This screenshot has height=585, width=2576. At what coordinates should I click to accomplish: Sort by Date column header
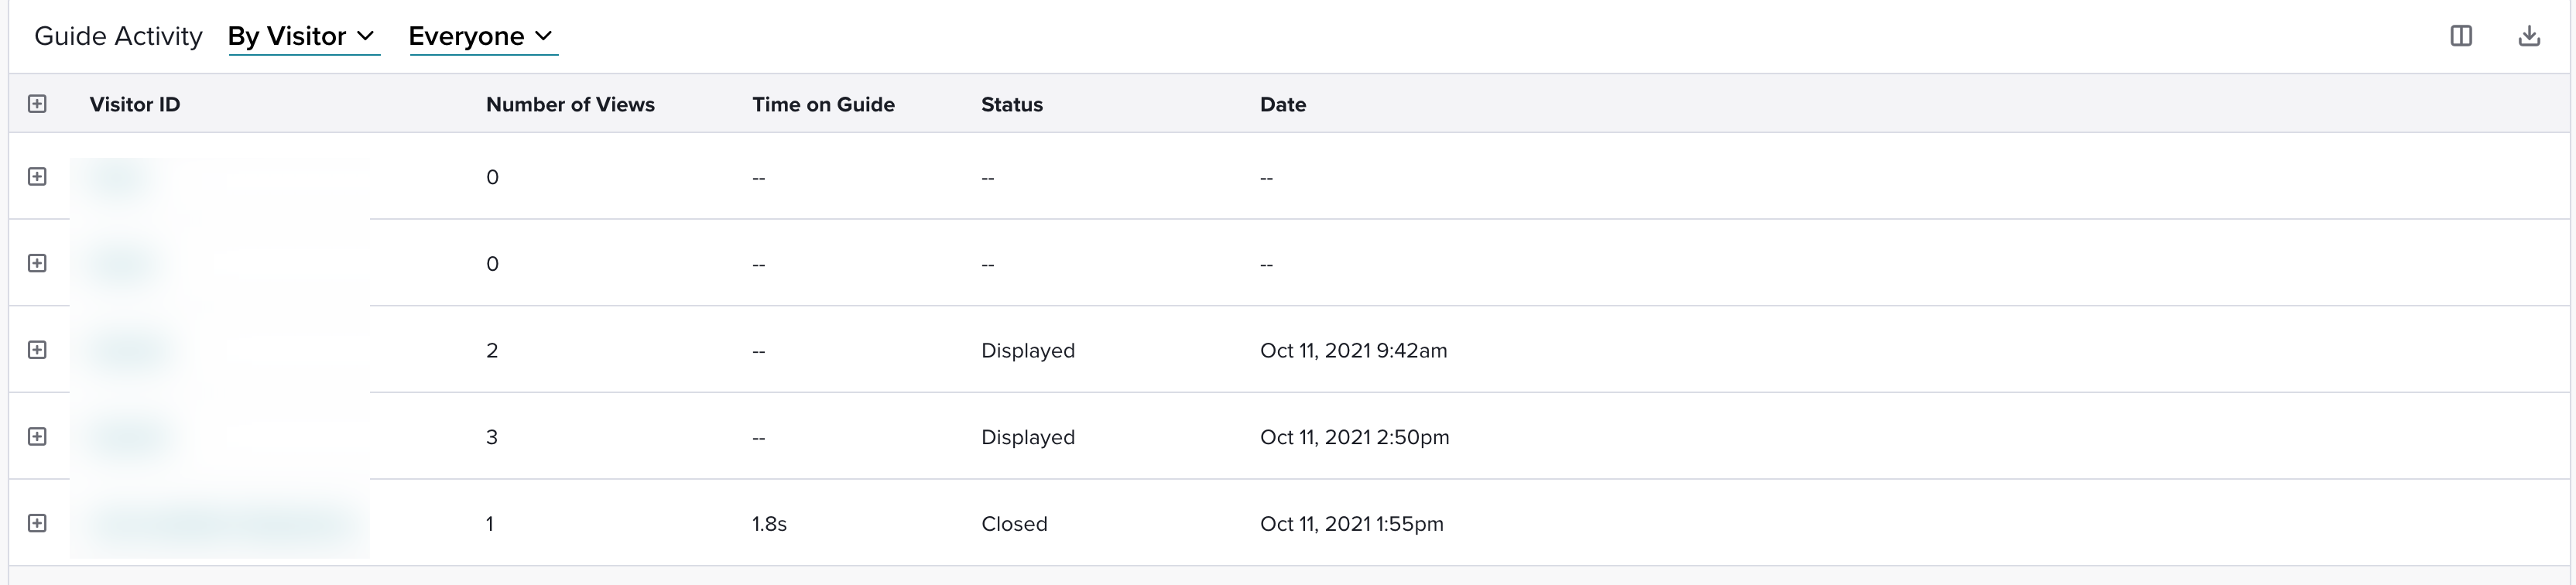pos(1283,104)
